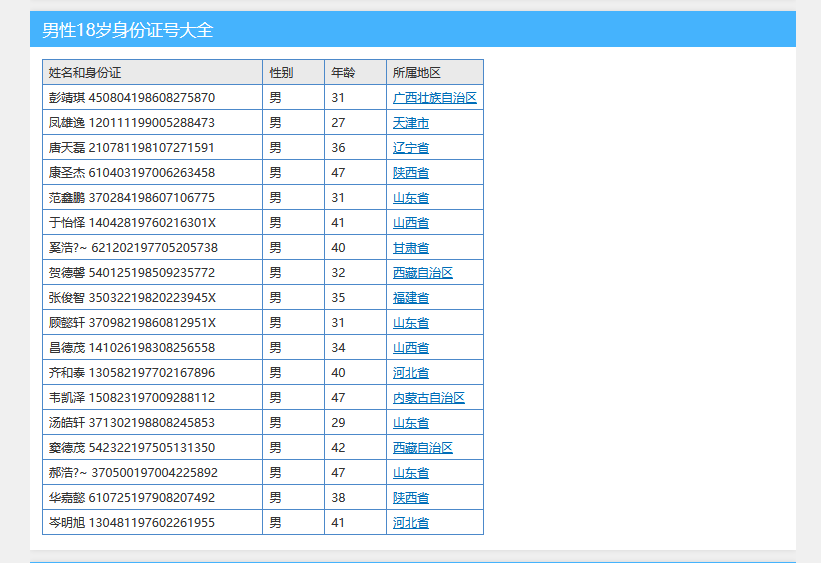This screenshot has height=563, width=821.
Task: Click 男 gender cell in 岑明旭 row
Action: coord(293,523)
